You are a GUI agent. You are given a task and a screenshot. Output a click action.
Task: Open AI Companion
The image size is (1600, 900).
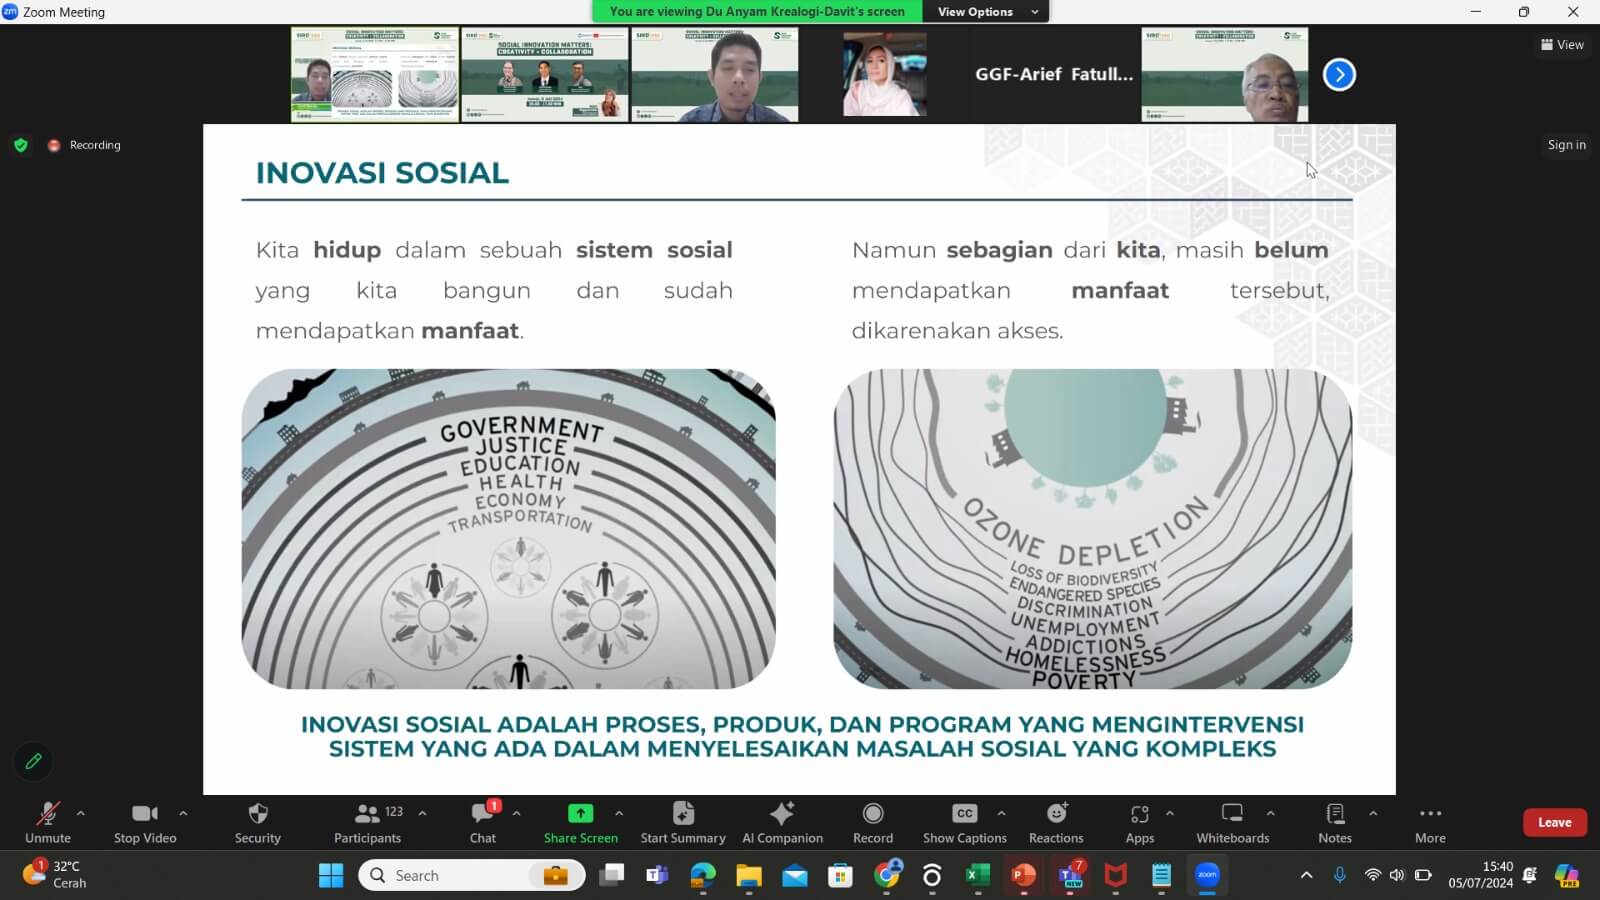[x=782, y=822]
